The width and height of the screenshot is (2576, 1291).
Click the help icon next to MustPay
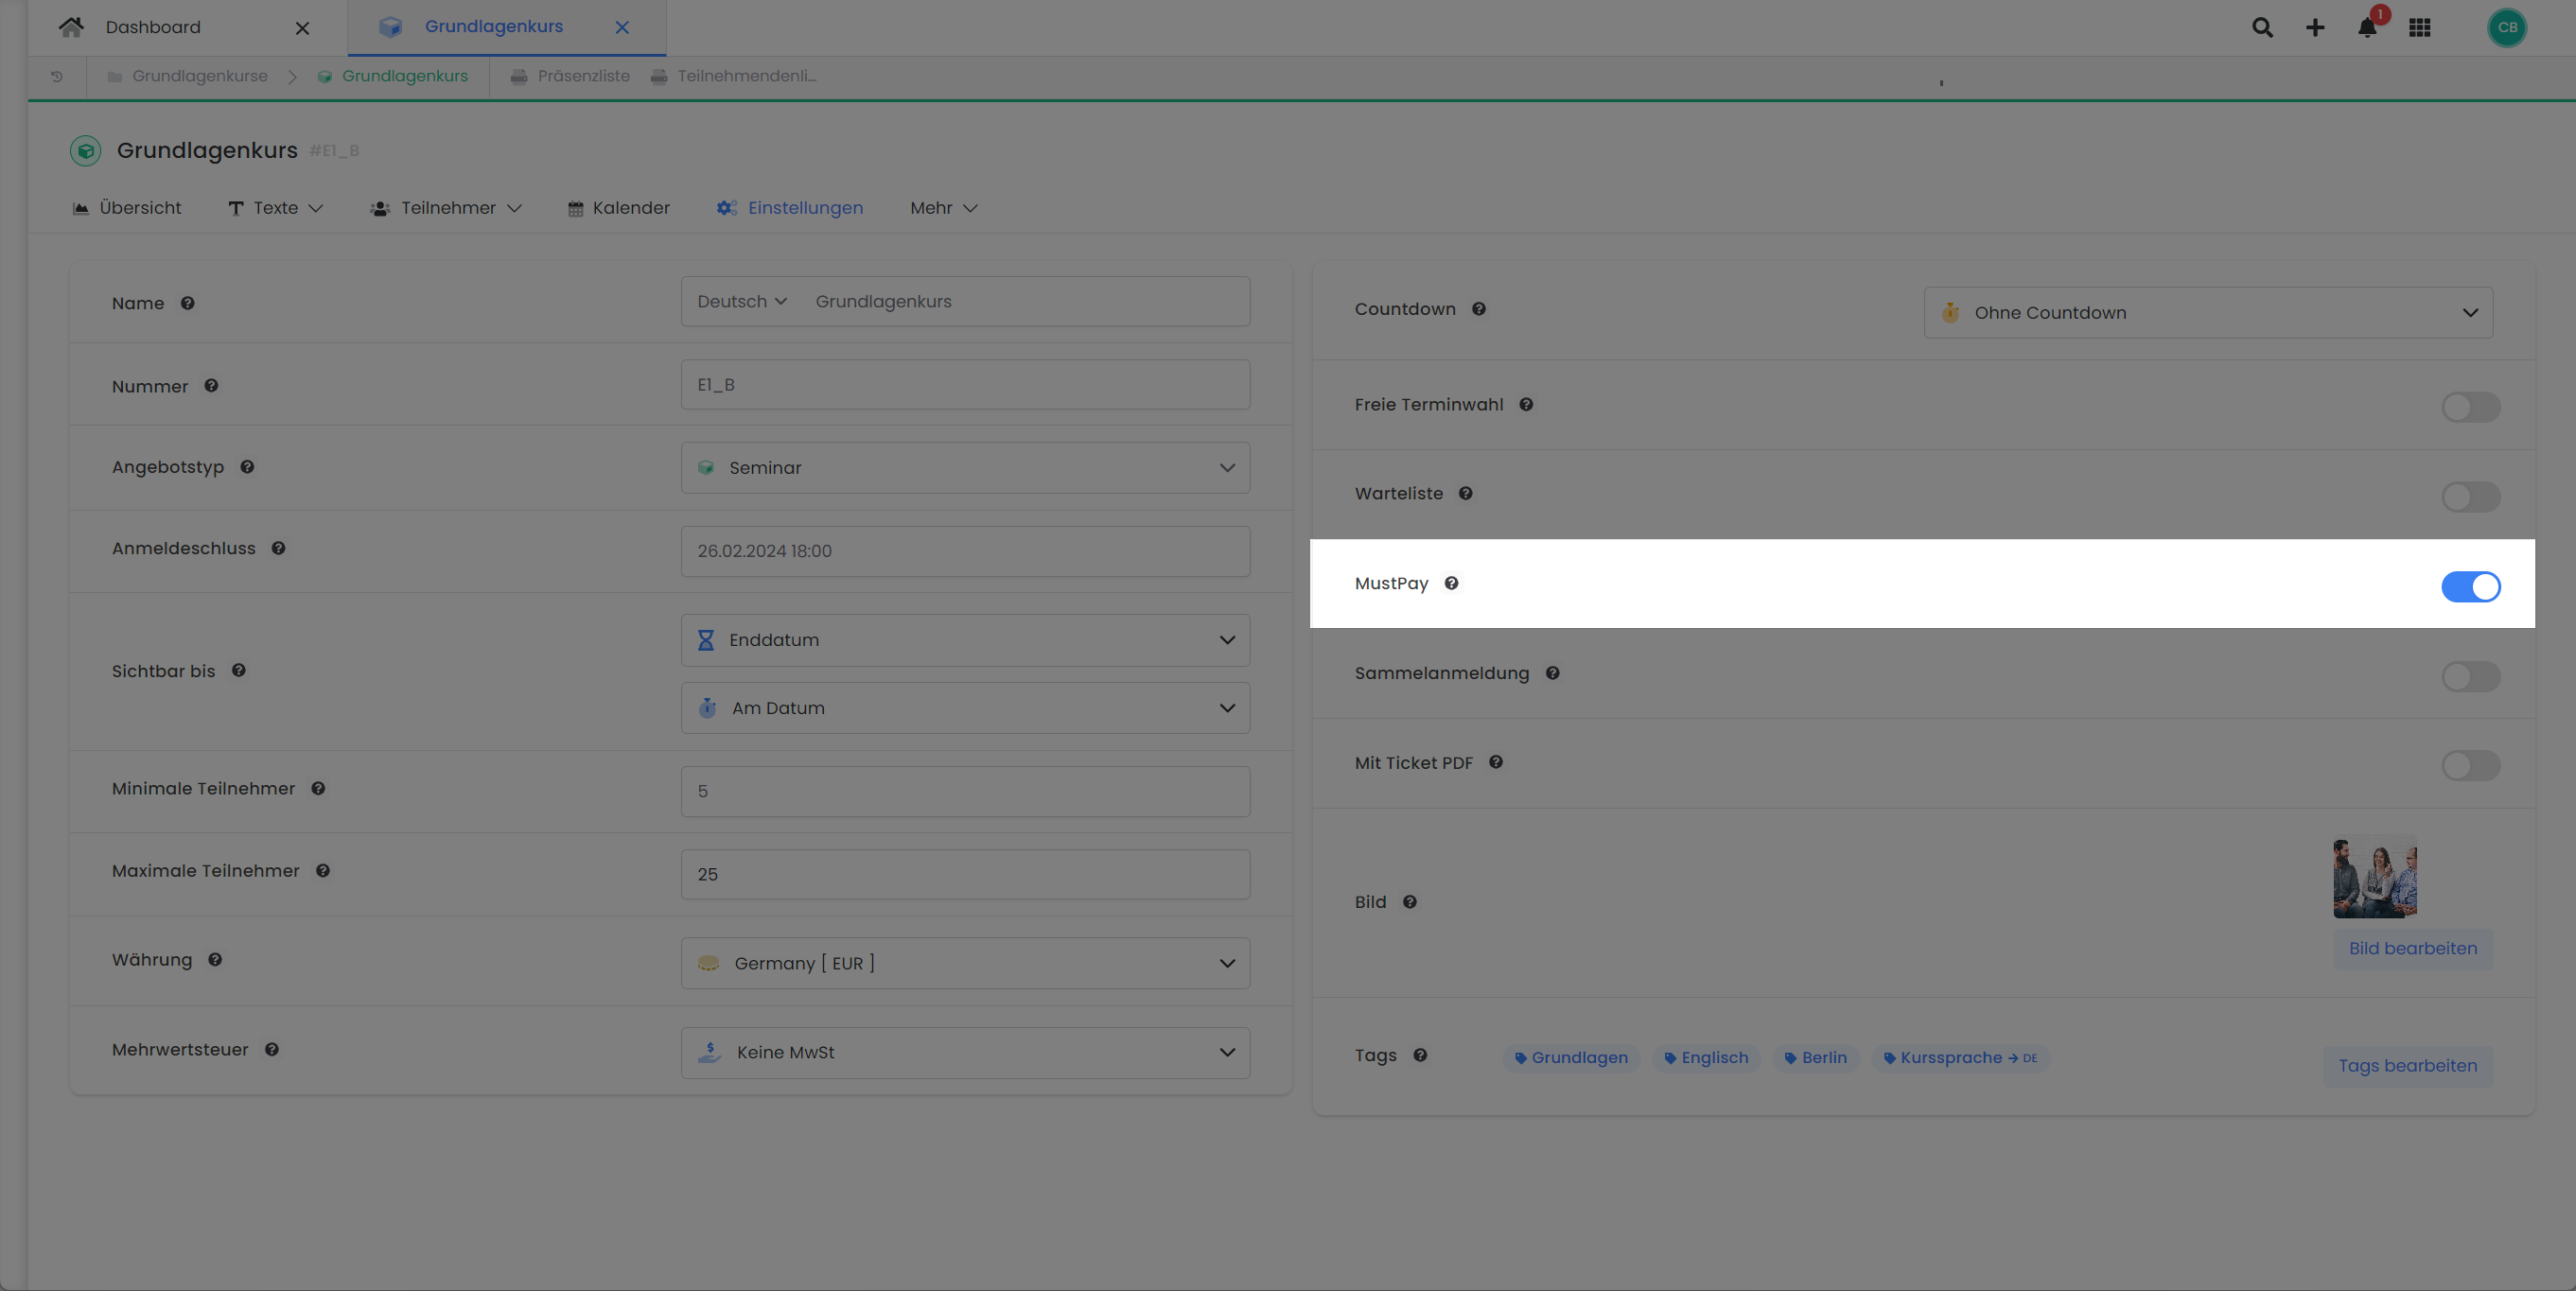click(1452, 583)
